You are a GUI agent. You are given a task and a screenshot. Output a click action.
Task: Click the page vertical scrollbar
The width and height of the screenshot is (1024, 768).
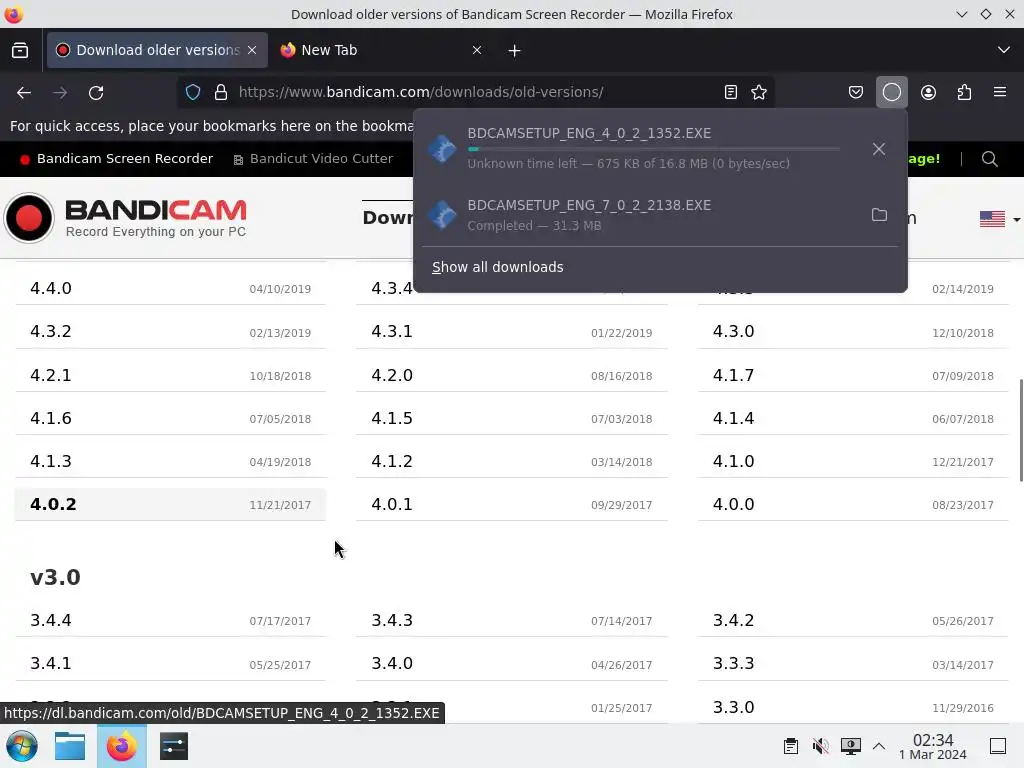pos(1021,431)
